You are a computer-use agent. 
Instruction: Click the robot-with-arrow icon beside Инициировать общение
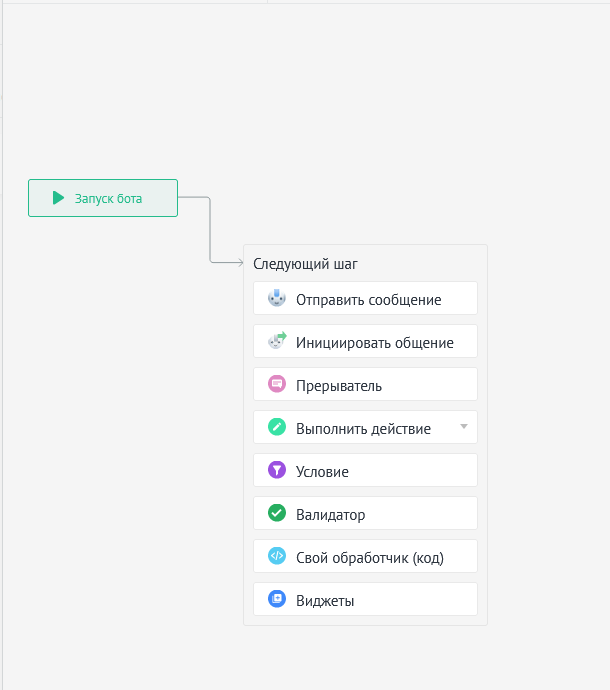[277, 341]
